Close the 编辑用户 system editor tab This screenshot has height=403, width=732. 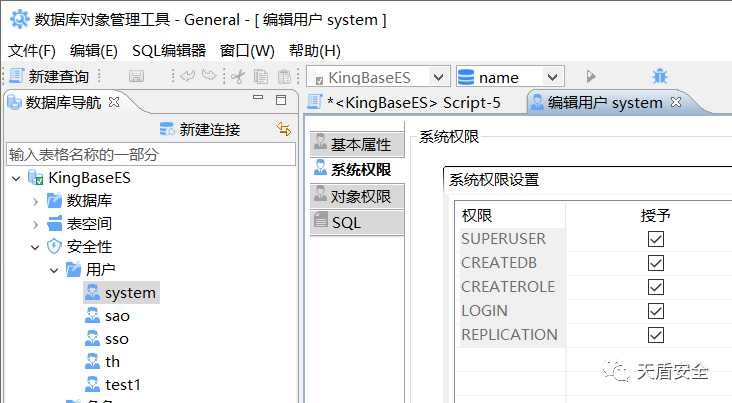[676, 102]
